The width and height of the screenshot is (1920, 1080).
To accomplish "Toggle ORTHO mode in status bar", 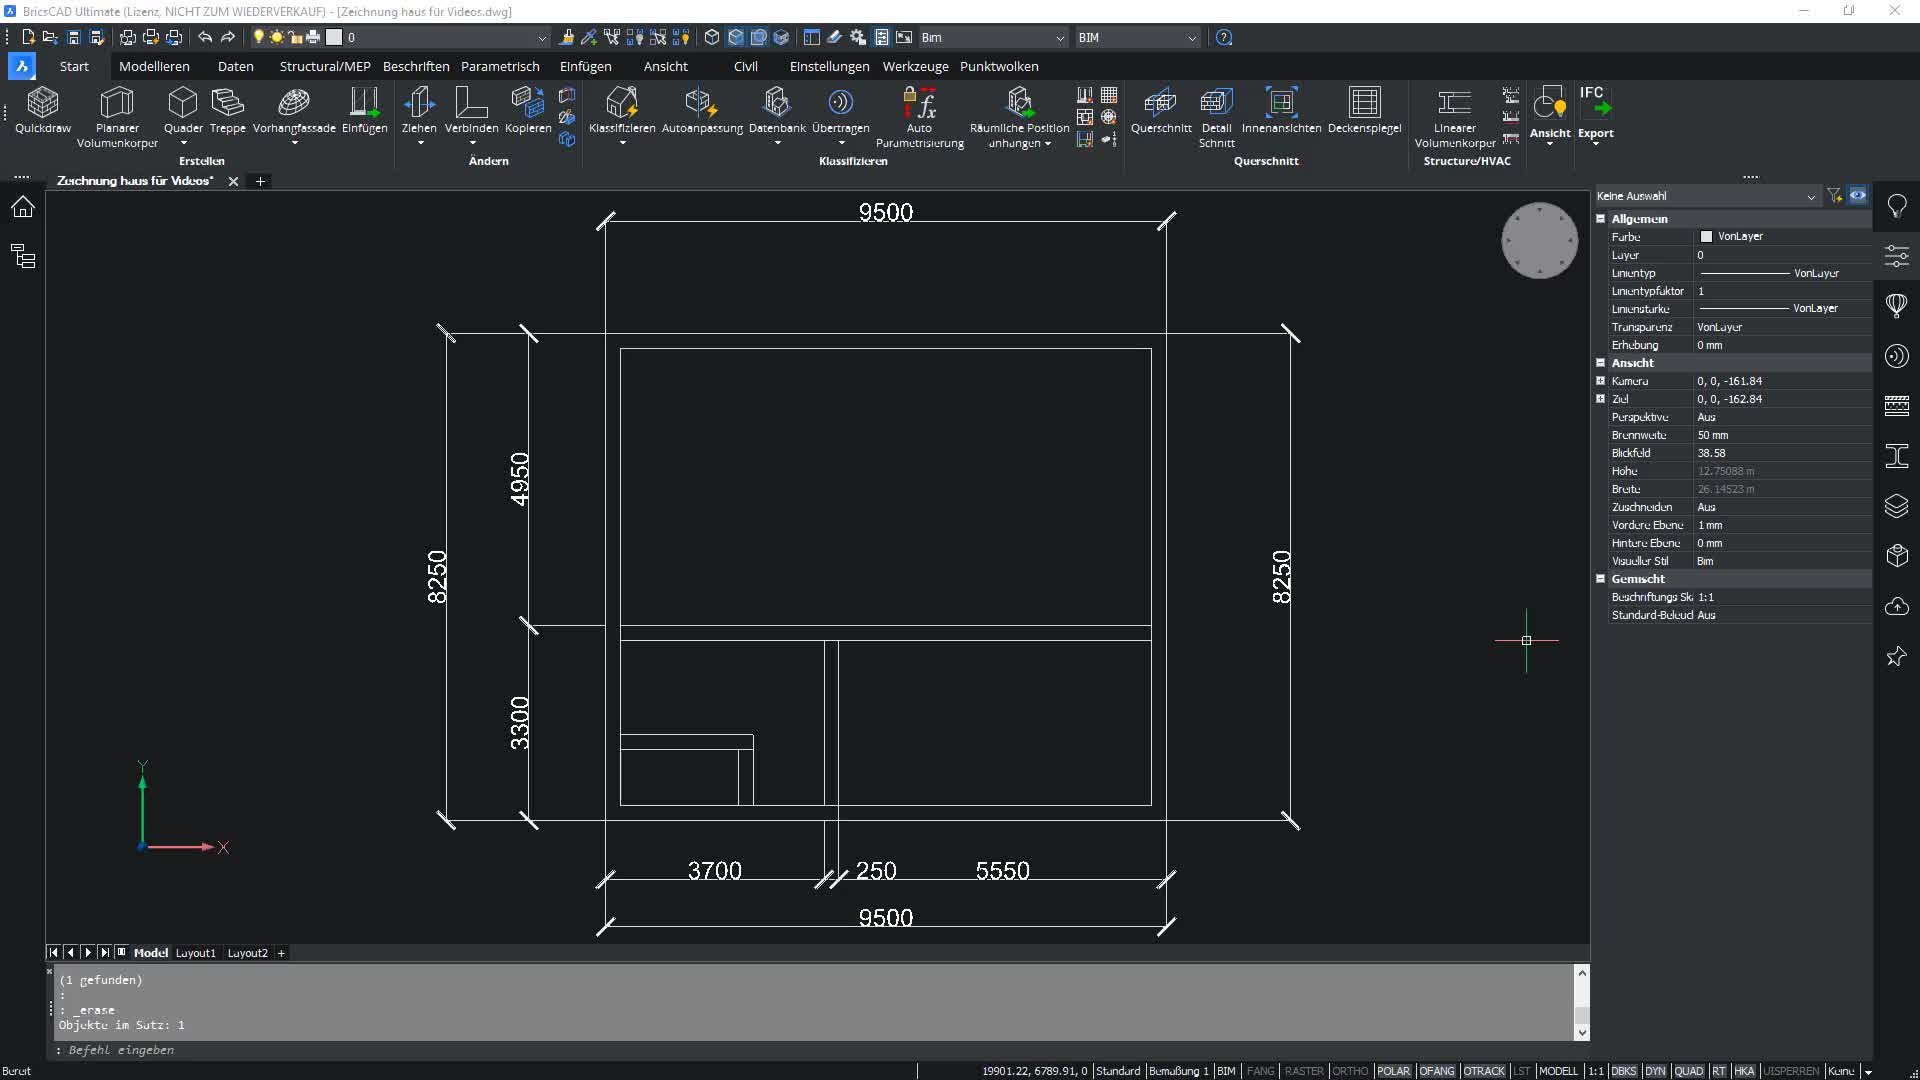I will [1350, 1071].
